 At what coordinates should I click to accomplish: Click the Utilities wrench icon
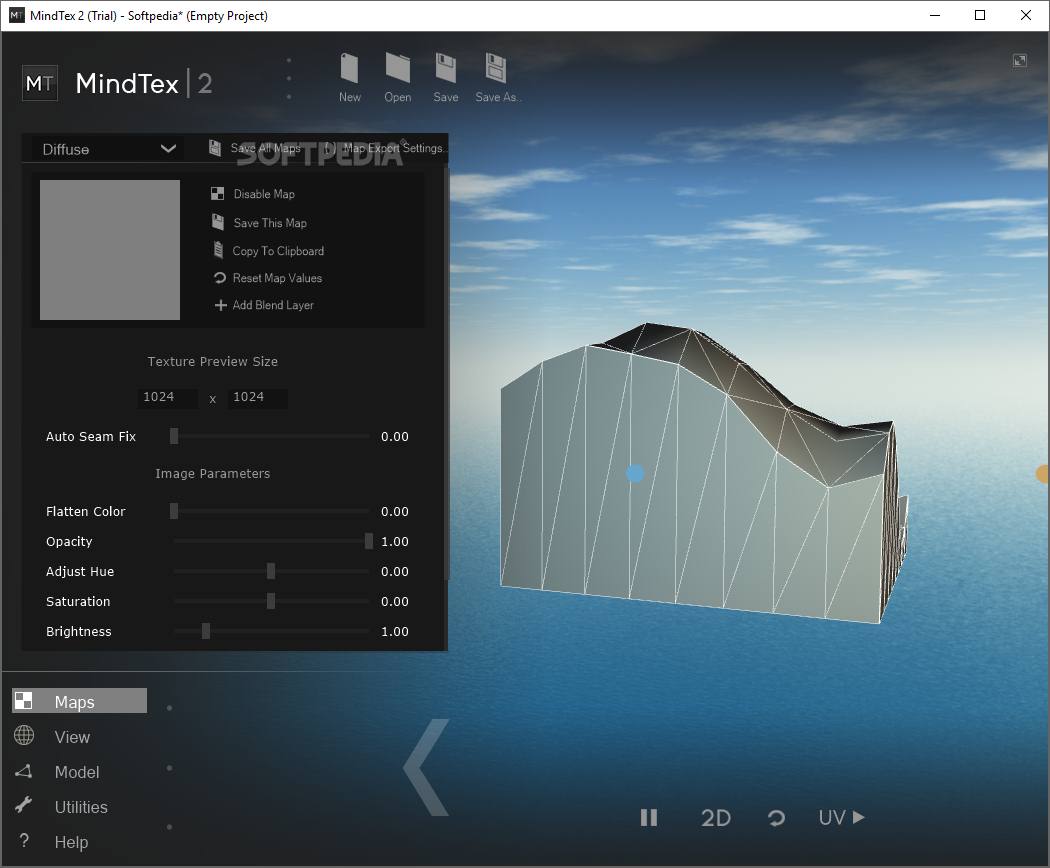click(23, 805)
